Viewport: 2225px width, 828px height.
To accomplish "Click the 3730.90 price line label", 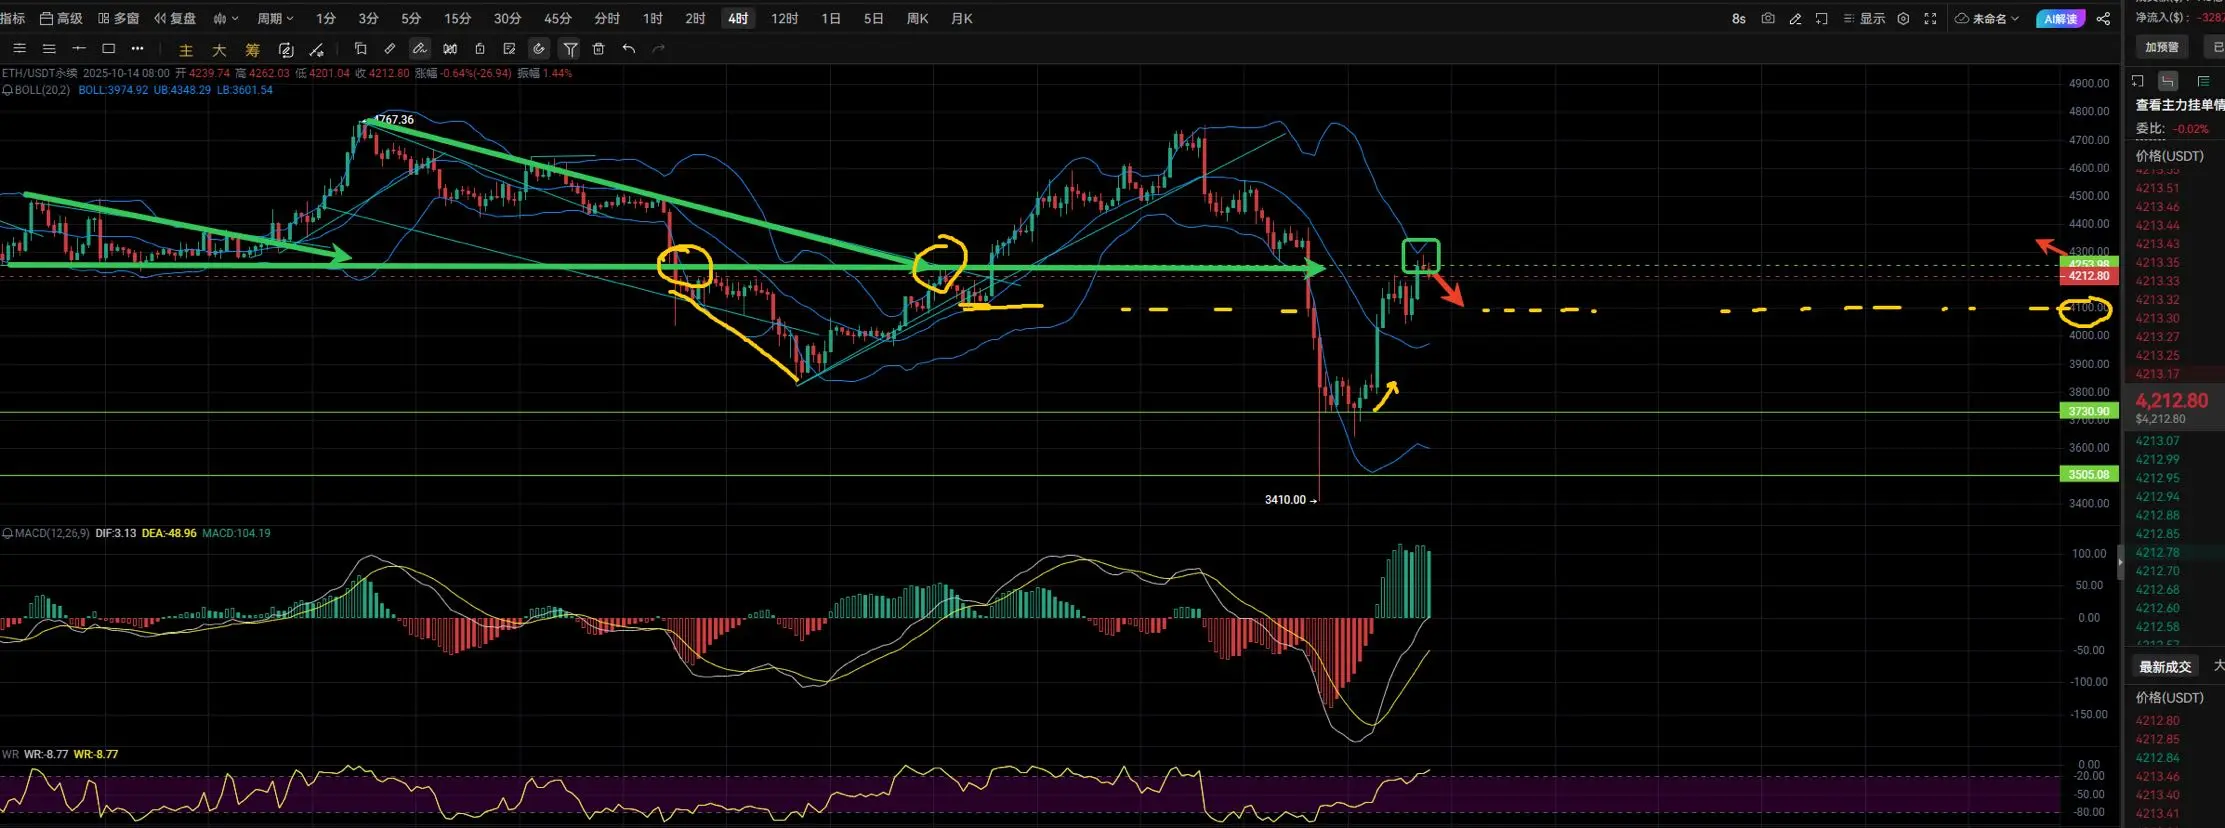I will (x=2089, y=411).
